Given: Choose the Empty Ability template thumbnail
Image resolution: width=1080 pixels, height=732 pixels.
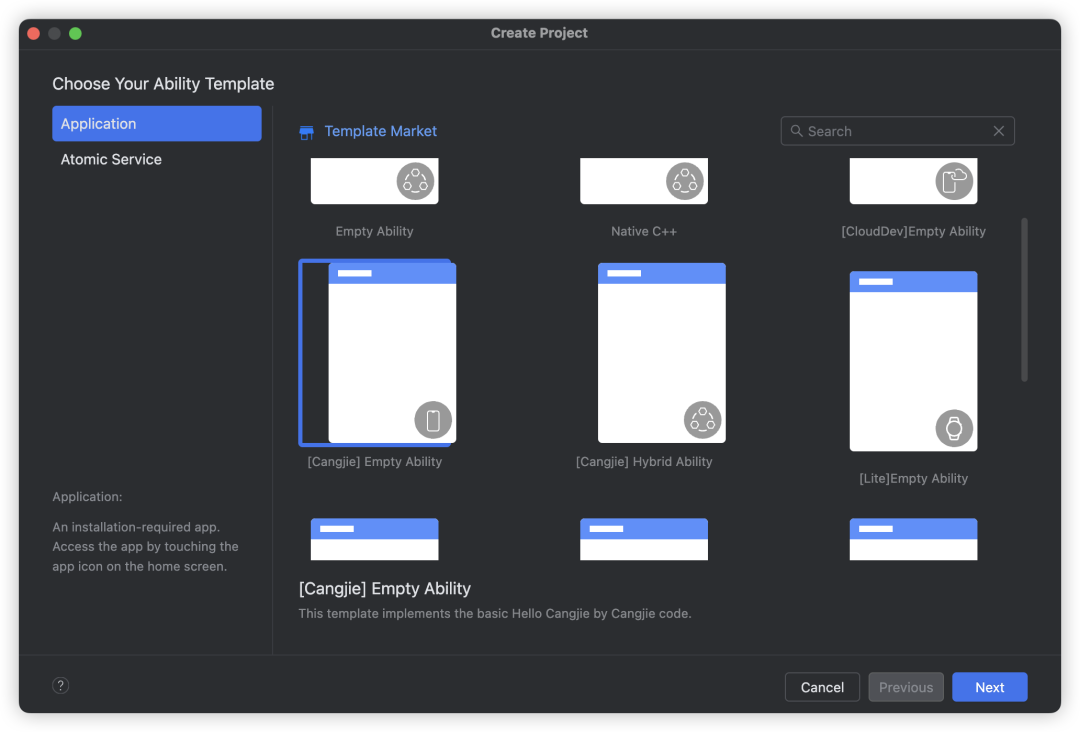Looking at the screenshot, I should (x=374, y=181).
